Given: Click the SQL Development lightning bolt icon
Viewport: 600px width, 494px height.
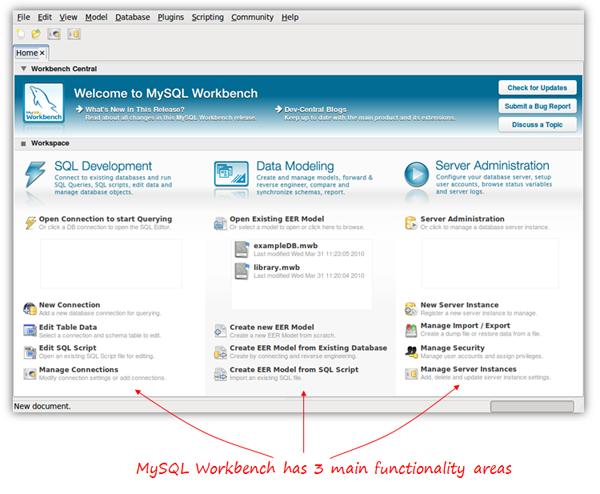Looking at the screenshot, I should click(x=35, y=174).
